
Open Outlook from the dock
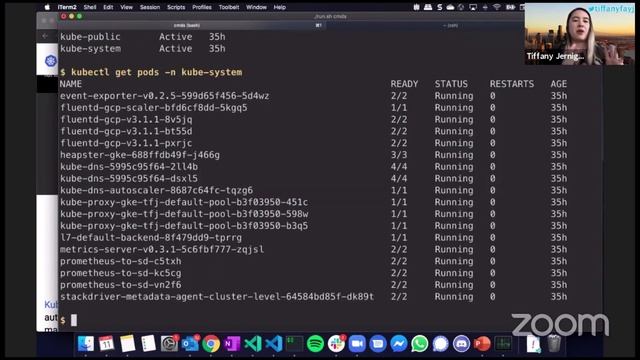tap(190, 344)
